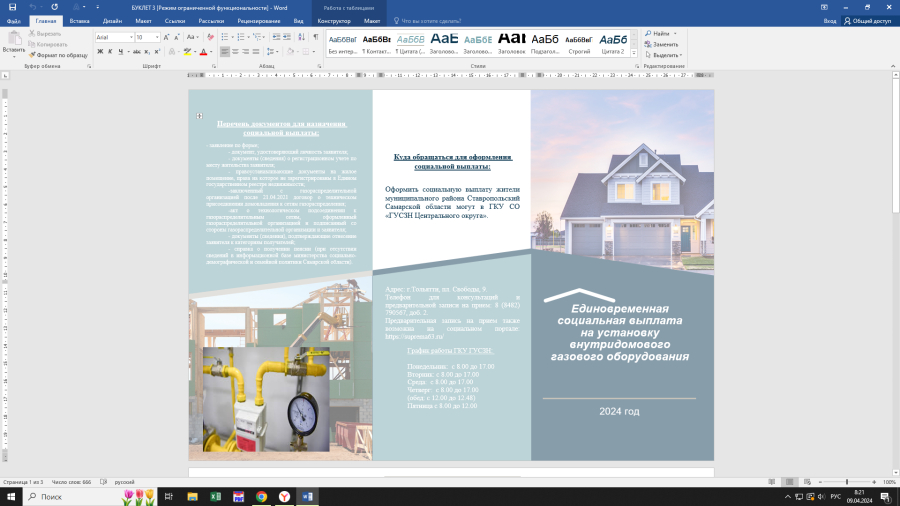Viewport: 900px width, 506px height.
Task: Increase font size with the larger A icon
Action: [166, 37]
